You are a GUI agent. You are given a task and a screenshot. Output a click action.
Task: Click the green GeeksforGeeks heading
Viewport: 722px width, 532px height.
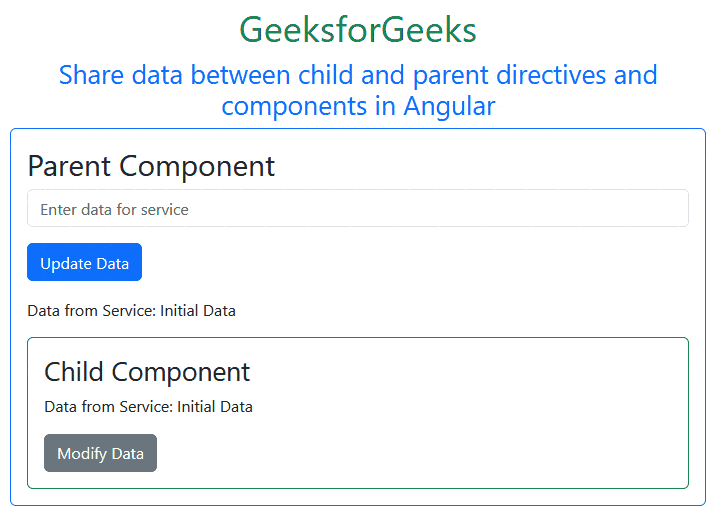(x=358, y=30)
